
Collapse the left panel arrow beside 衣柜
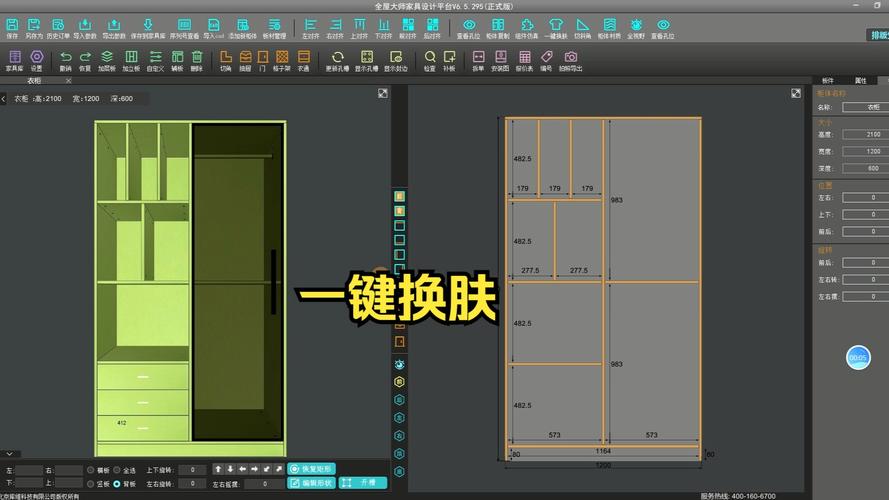click(x=4, y=98)
